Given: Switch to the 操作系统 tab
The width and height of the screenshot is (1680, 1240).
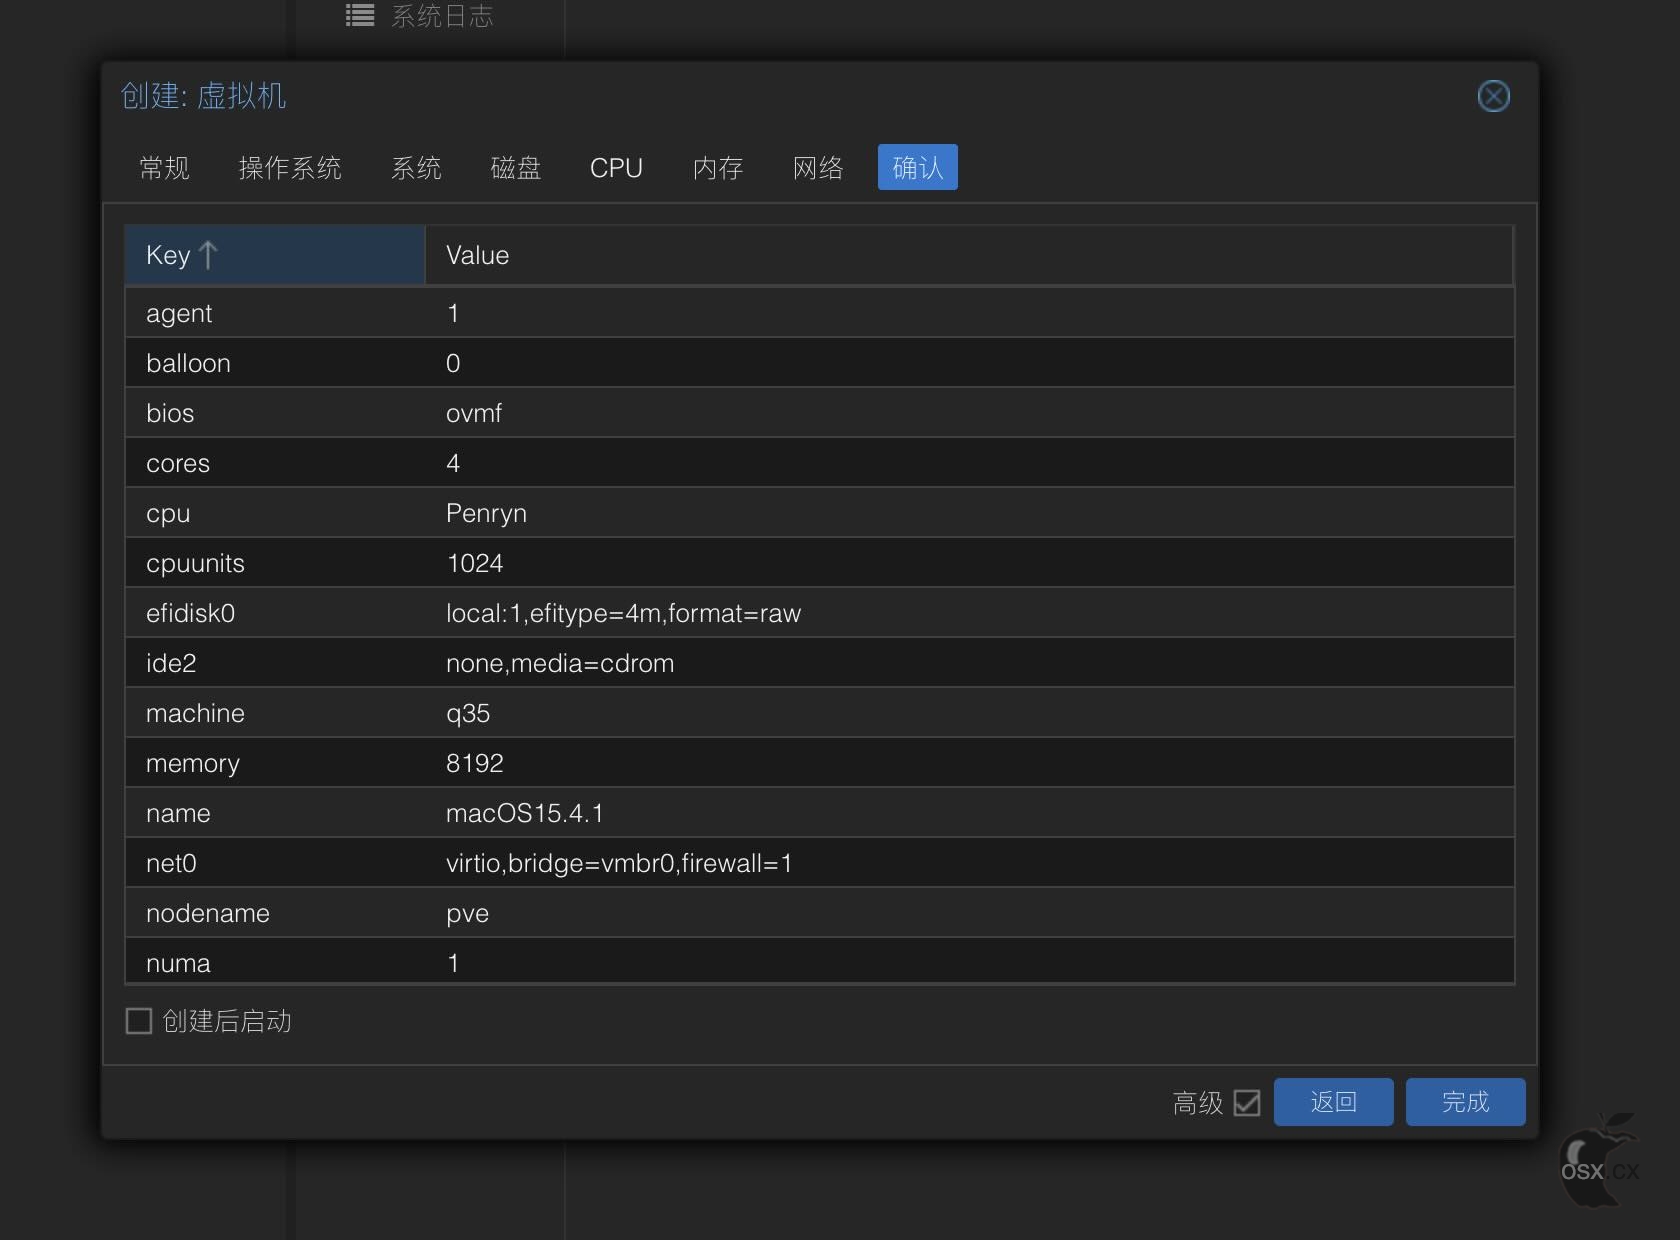Looking at the screenshot, I should coord(290,167).
